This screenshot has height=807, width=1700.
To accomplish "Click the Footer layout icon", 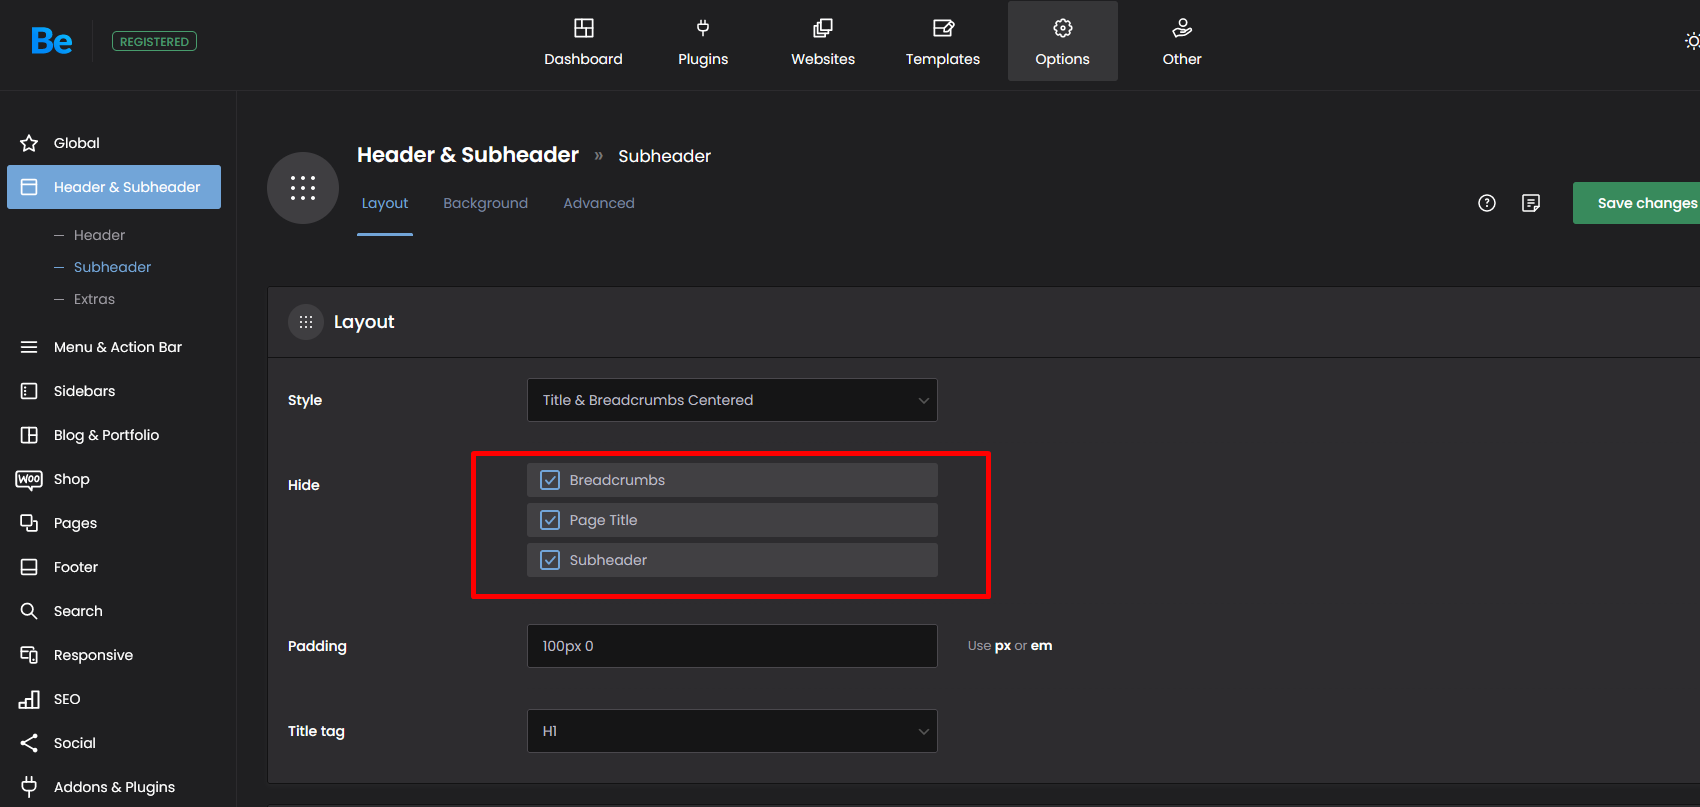I will (29, 567).
